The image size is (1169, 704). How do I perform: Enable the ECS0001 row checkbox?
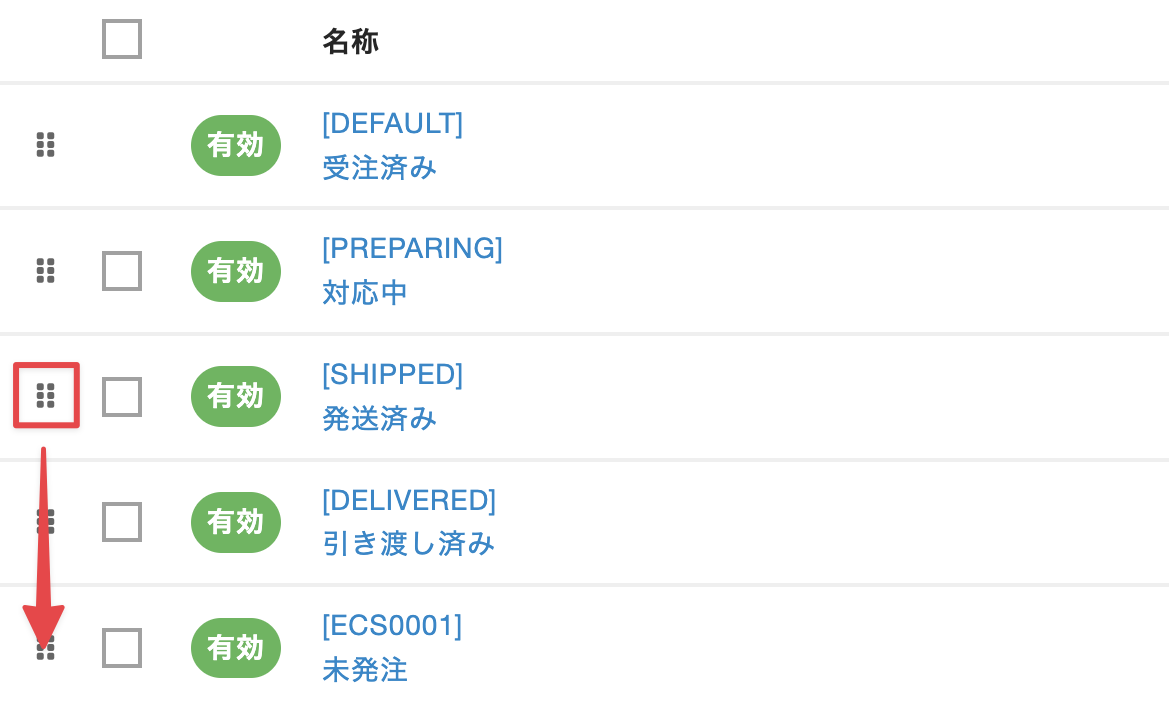[x=122, y=648]
